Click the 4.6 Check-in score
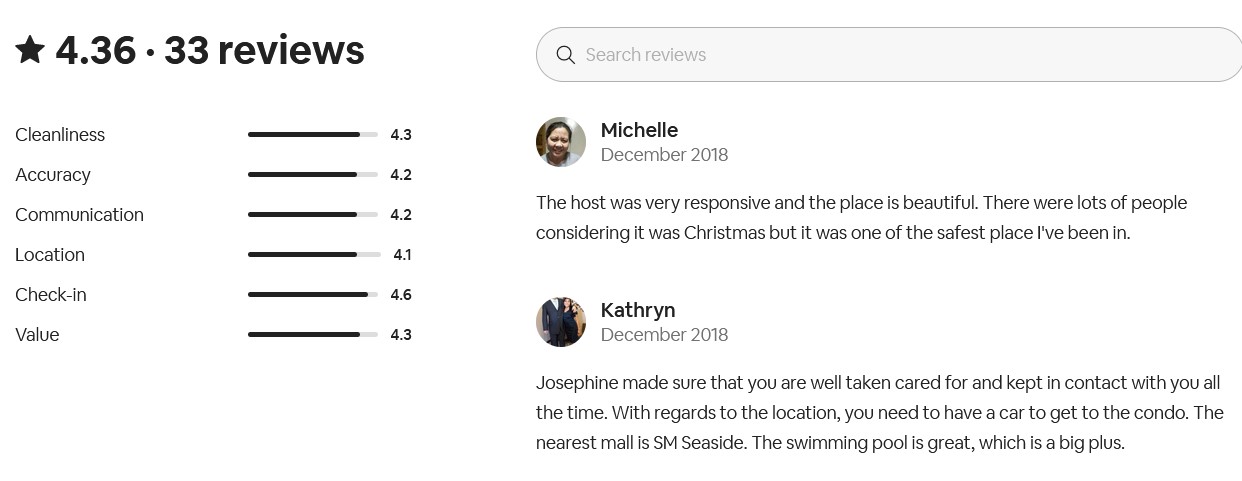This screenshot has width=1242, height=481. click(401, 295)
